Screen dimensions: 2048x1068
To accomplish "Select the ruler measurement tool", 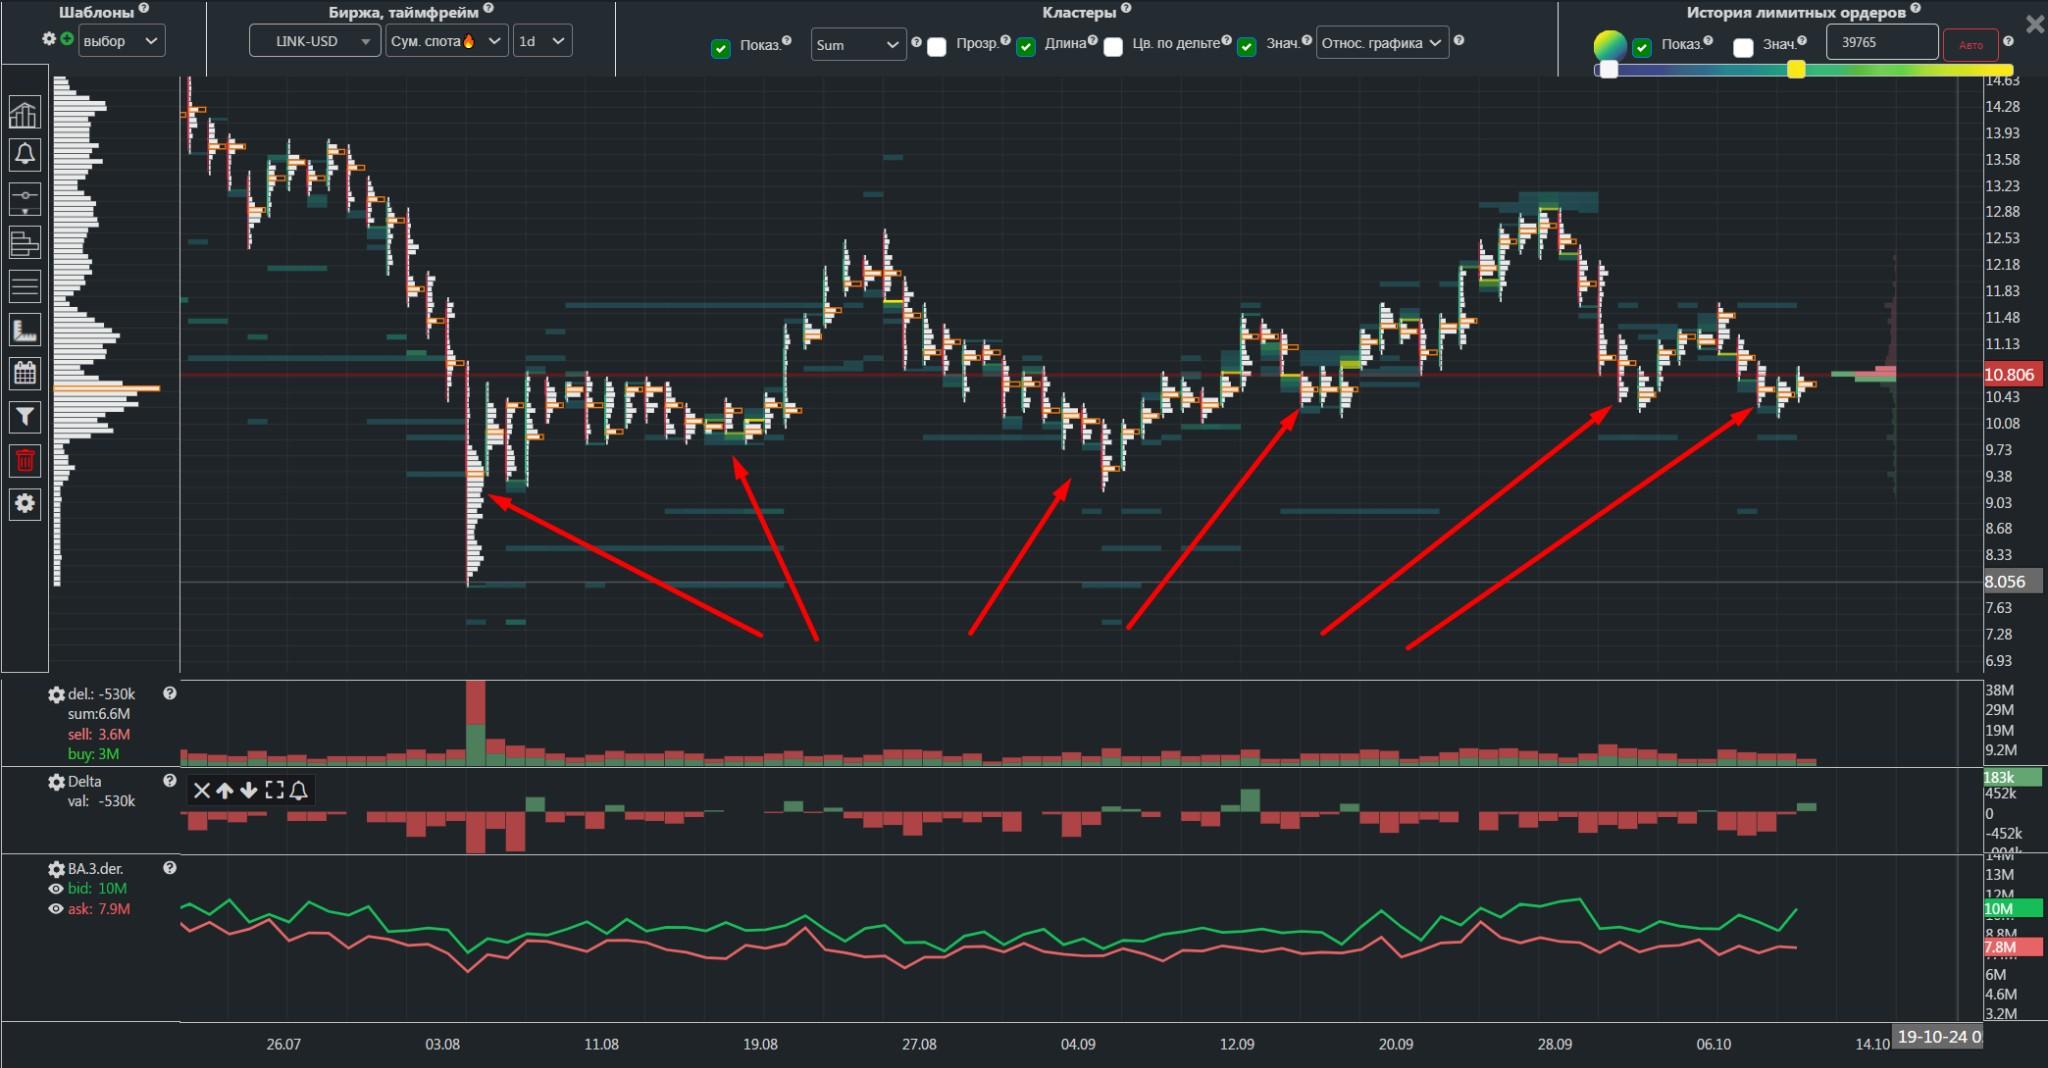I will pos(24,329).
